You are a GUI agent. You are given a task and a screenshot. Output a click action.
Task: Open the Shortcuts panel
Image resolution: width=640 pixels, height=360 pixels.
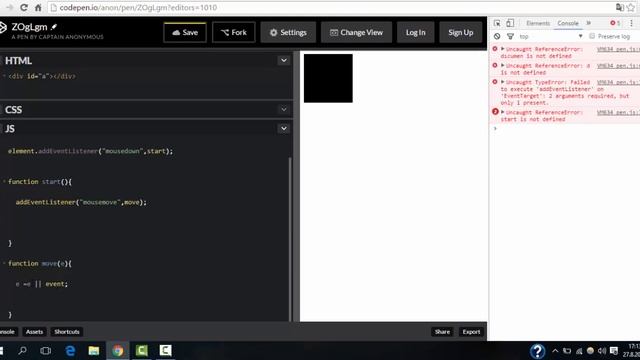pos(67,332)
